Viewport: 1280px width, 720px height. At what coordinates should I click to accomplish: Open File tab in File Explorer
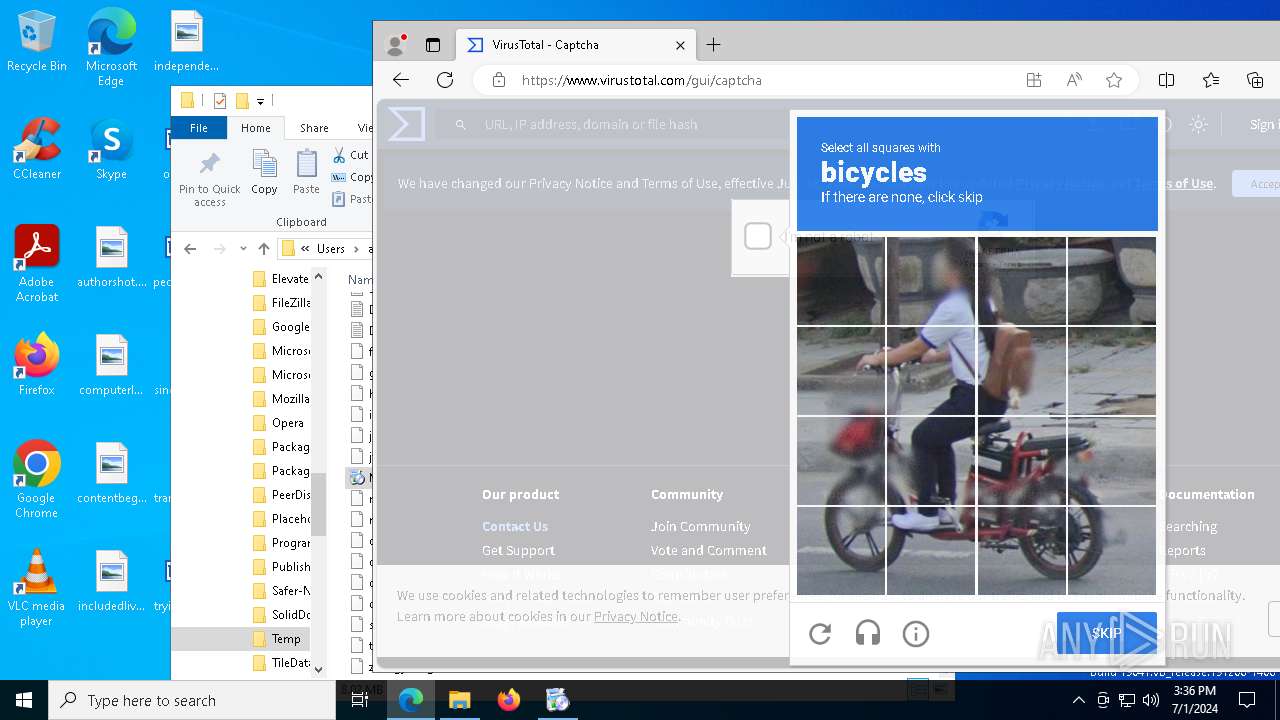pyautogui.click(x=199, y=128)
